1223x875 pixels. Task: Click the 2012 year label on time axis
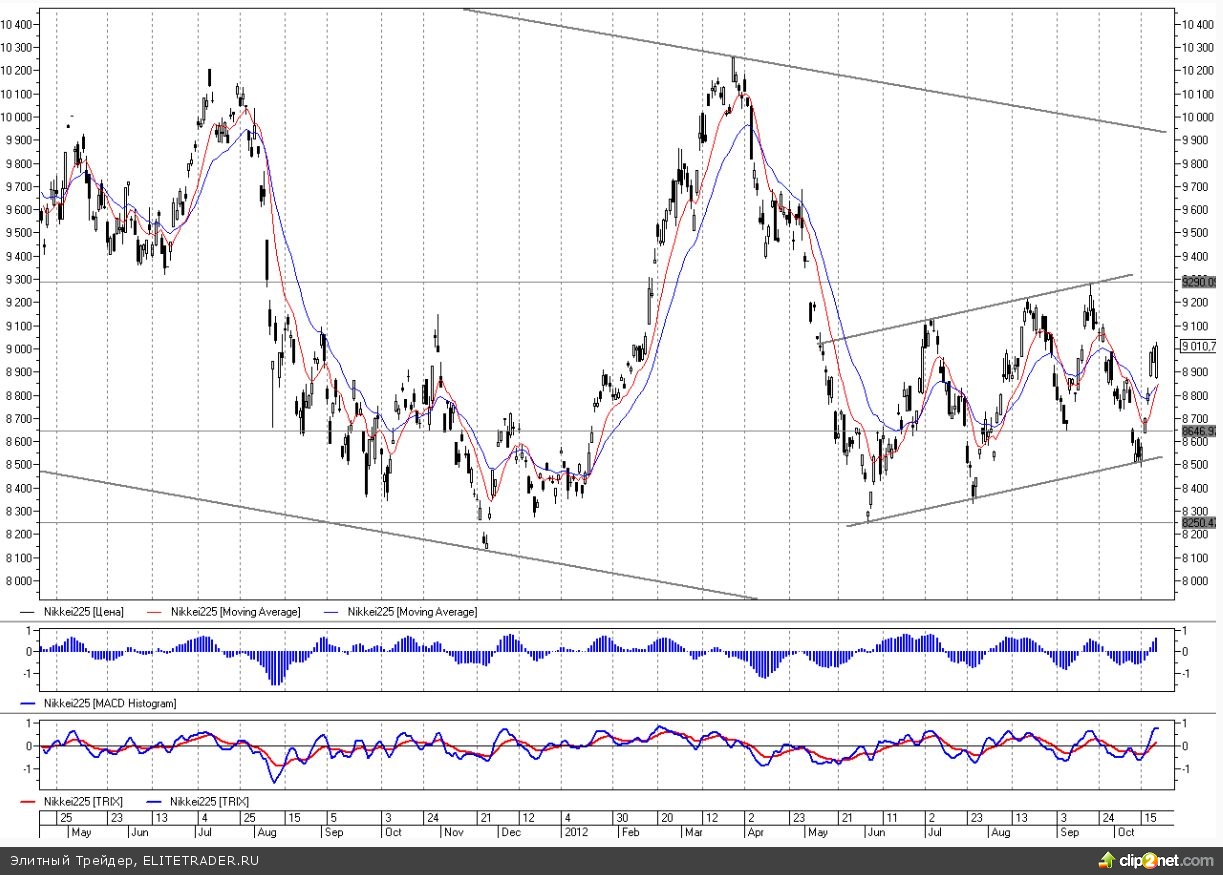577,831
